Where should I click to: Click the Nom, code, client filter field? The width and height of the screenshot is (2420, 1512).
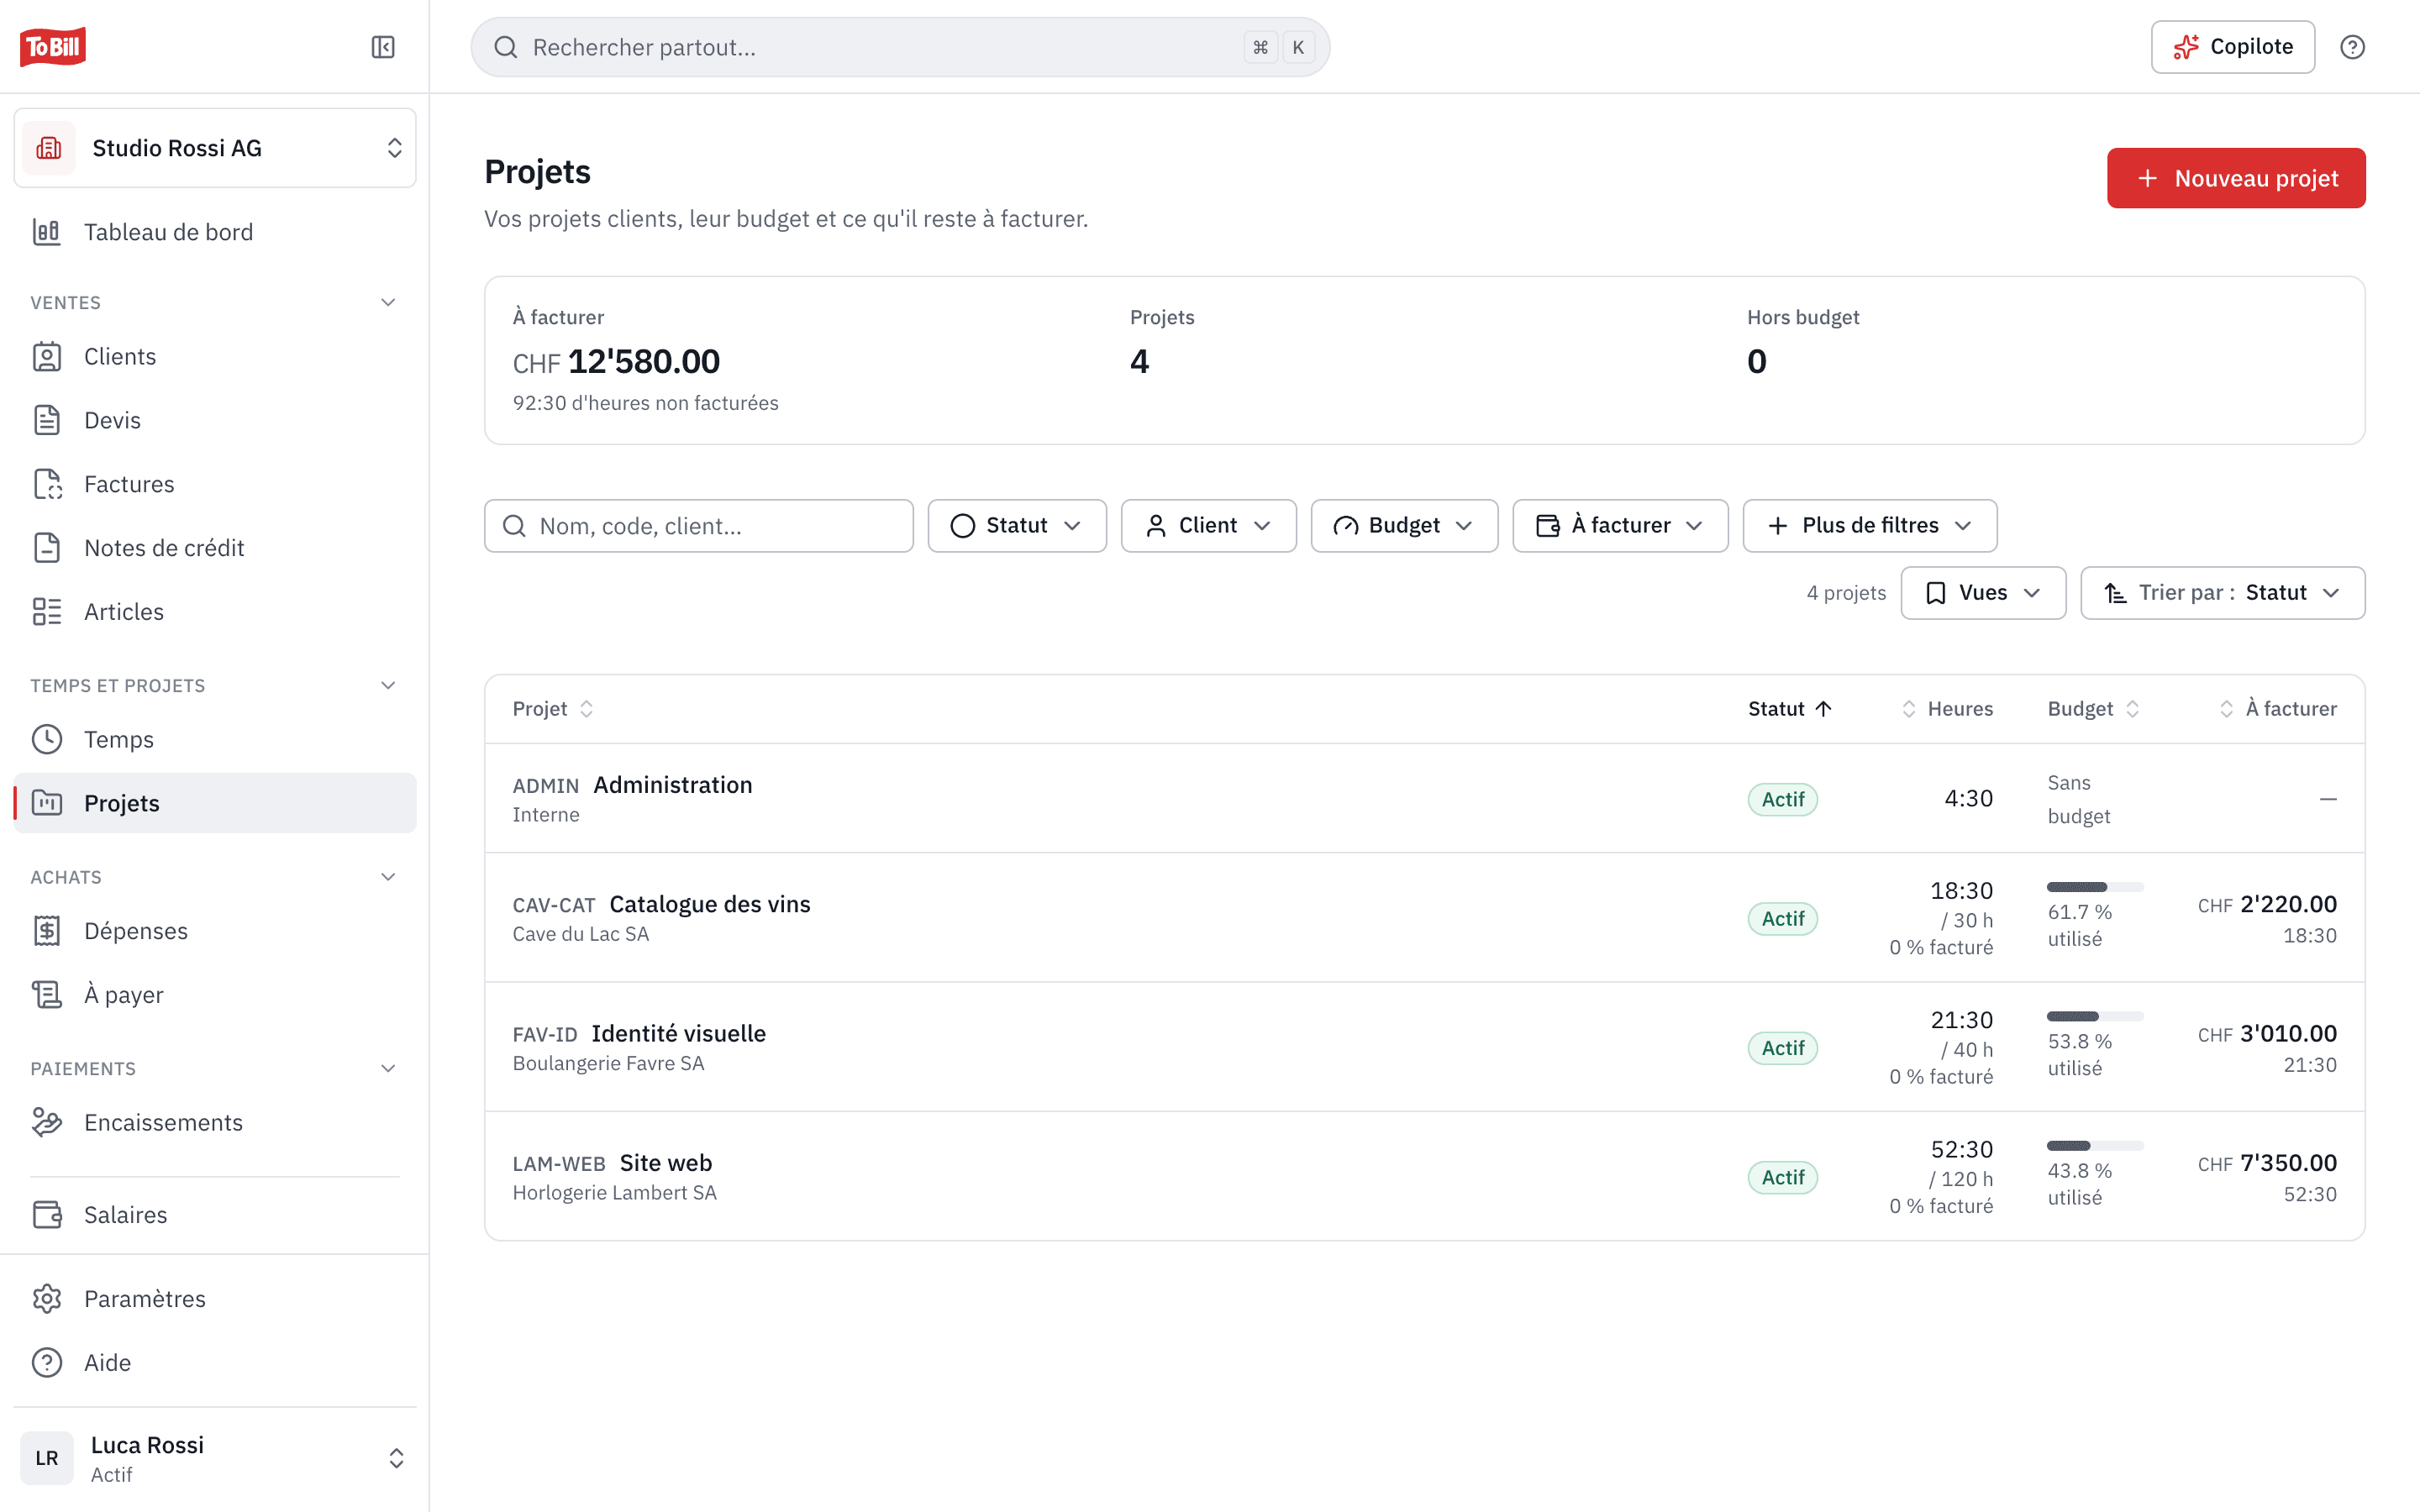(x=698, y=526)
